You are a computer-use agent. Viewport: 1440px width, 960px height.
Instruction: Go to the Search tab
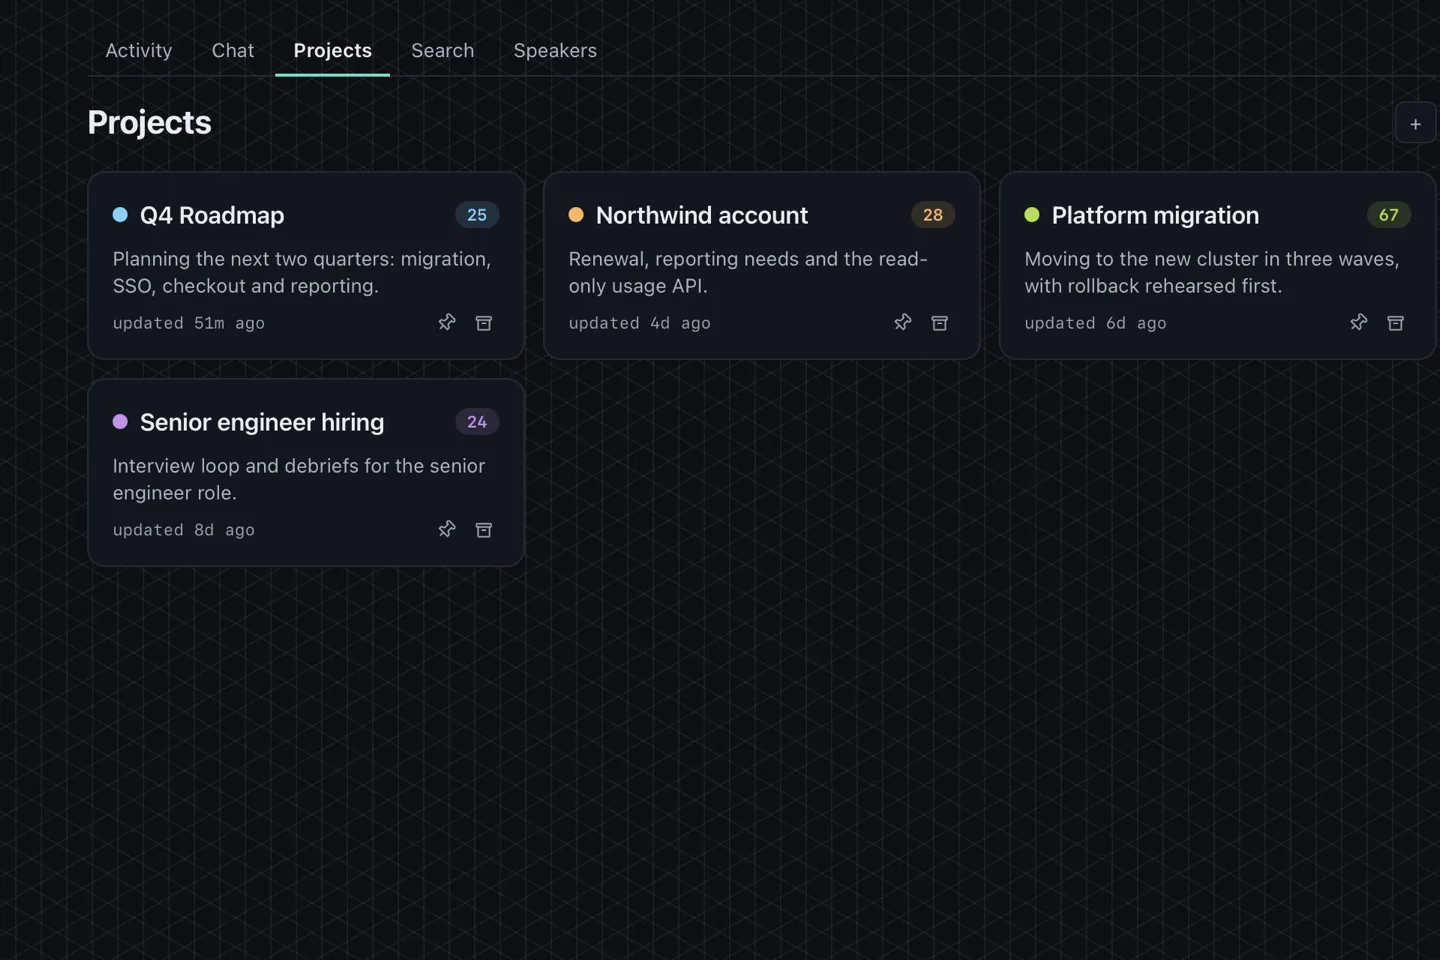pyautogui.click(x=443, y=50)
